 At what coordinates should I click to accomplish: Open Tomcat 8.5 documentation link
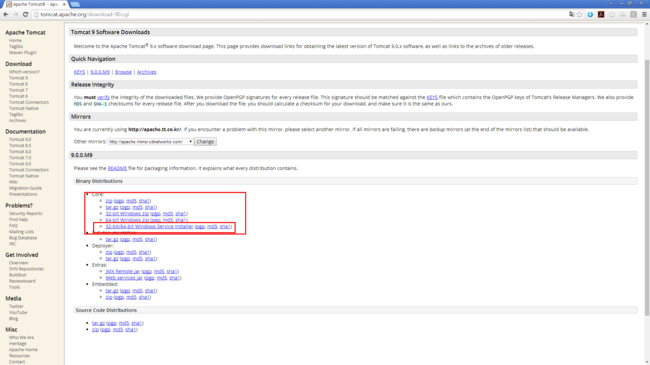20,146
